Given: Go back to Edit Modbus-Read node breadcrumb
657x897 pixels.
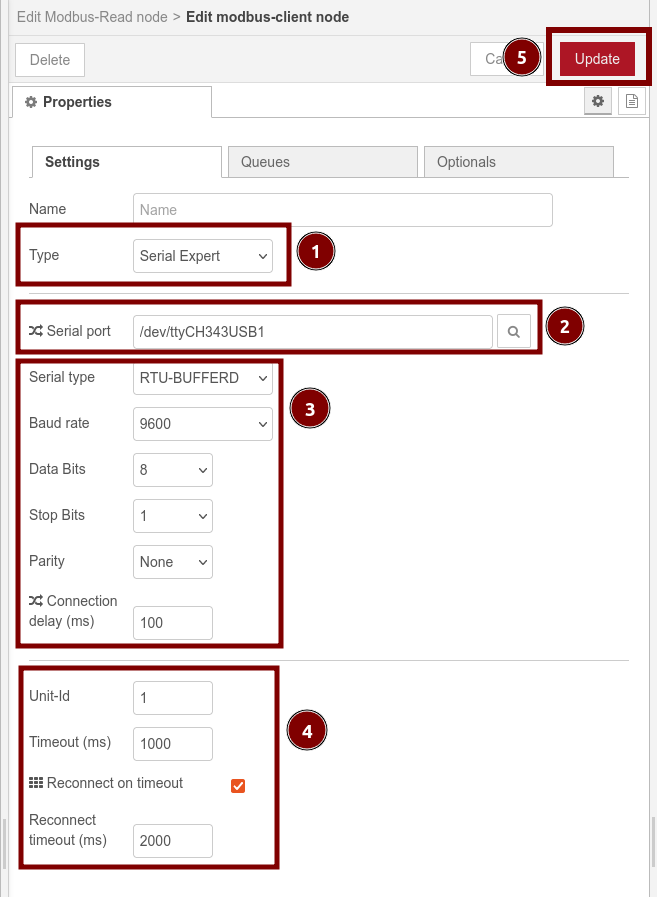Looking at the screenshot, I should pyautogui.click(x=92, y=17).
